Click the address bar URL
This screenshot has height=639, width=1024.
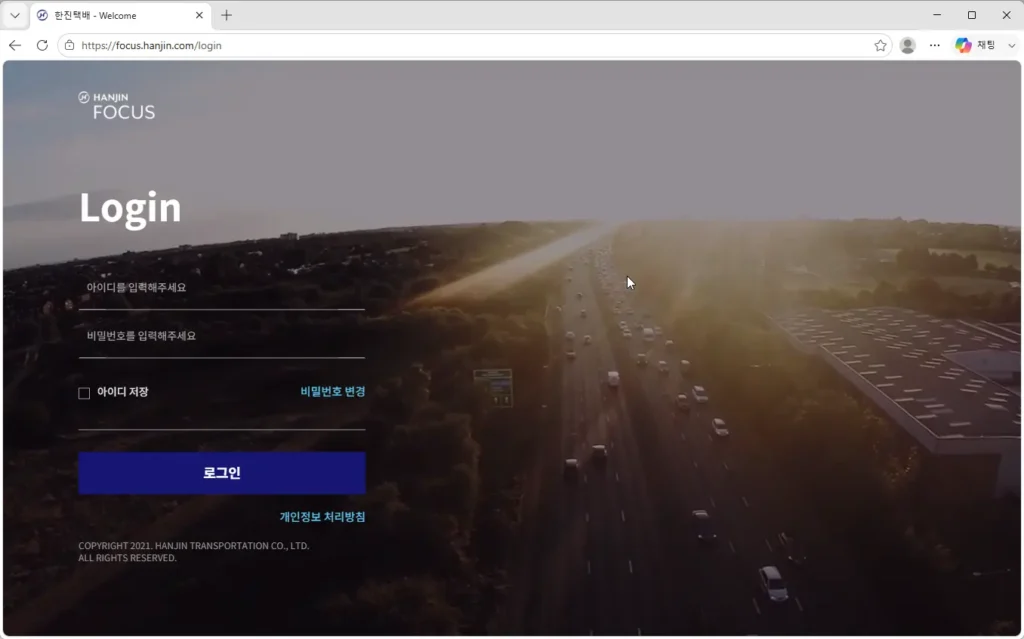click(x=152, y=45)
